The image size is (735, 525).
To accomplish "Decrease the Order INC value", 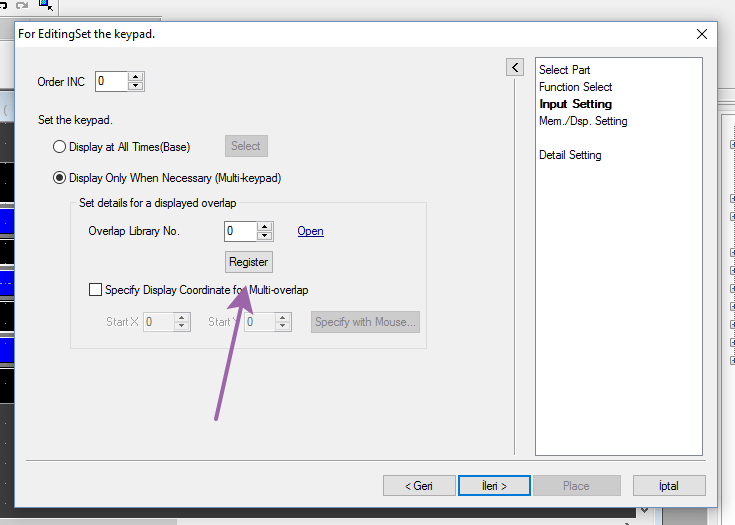I will (136, 86).
